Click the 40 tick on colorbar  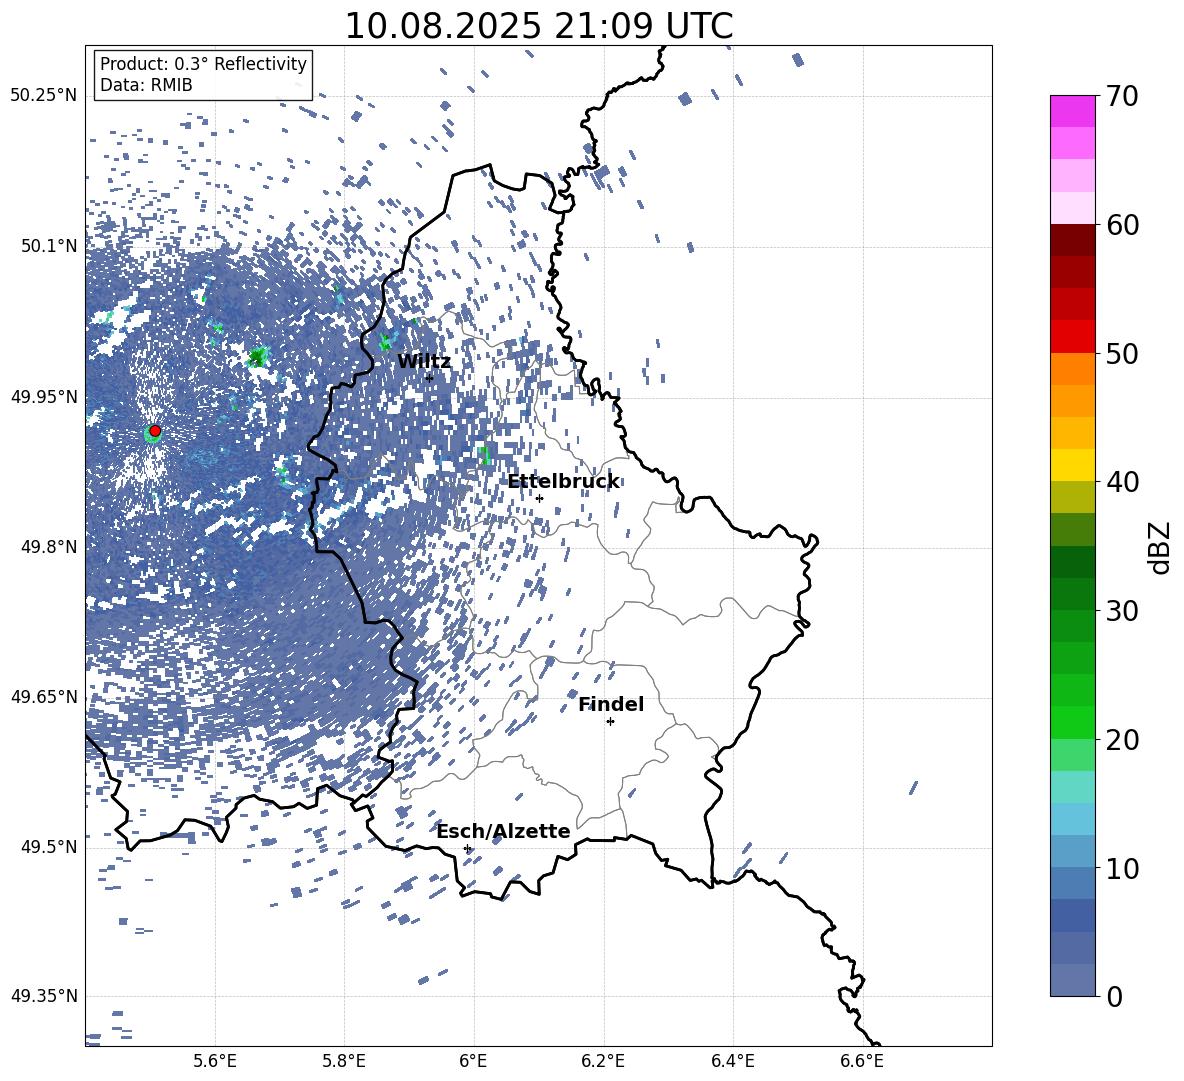1122,482
